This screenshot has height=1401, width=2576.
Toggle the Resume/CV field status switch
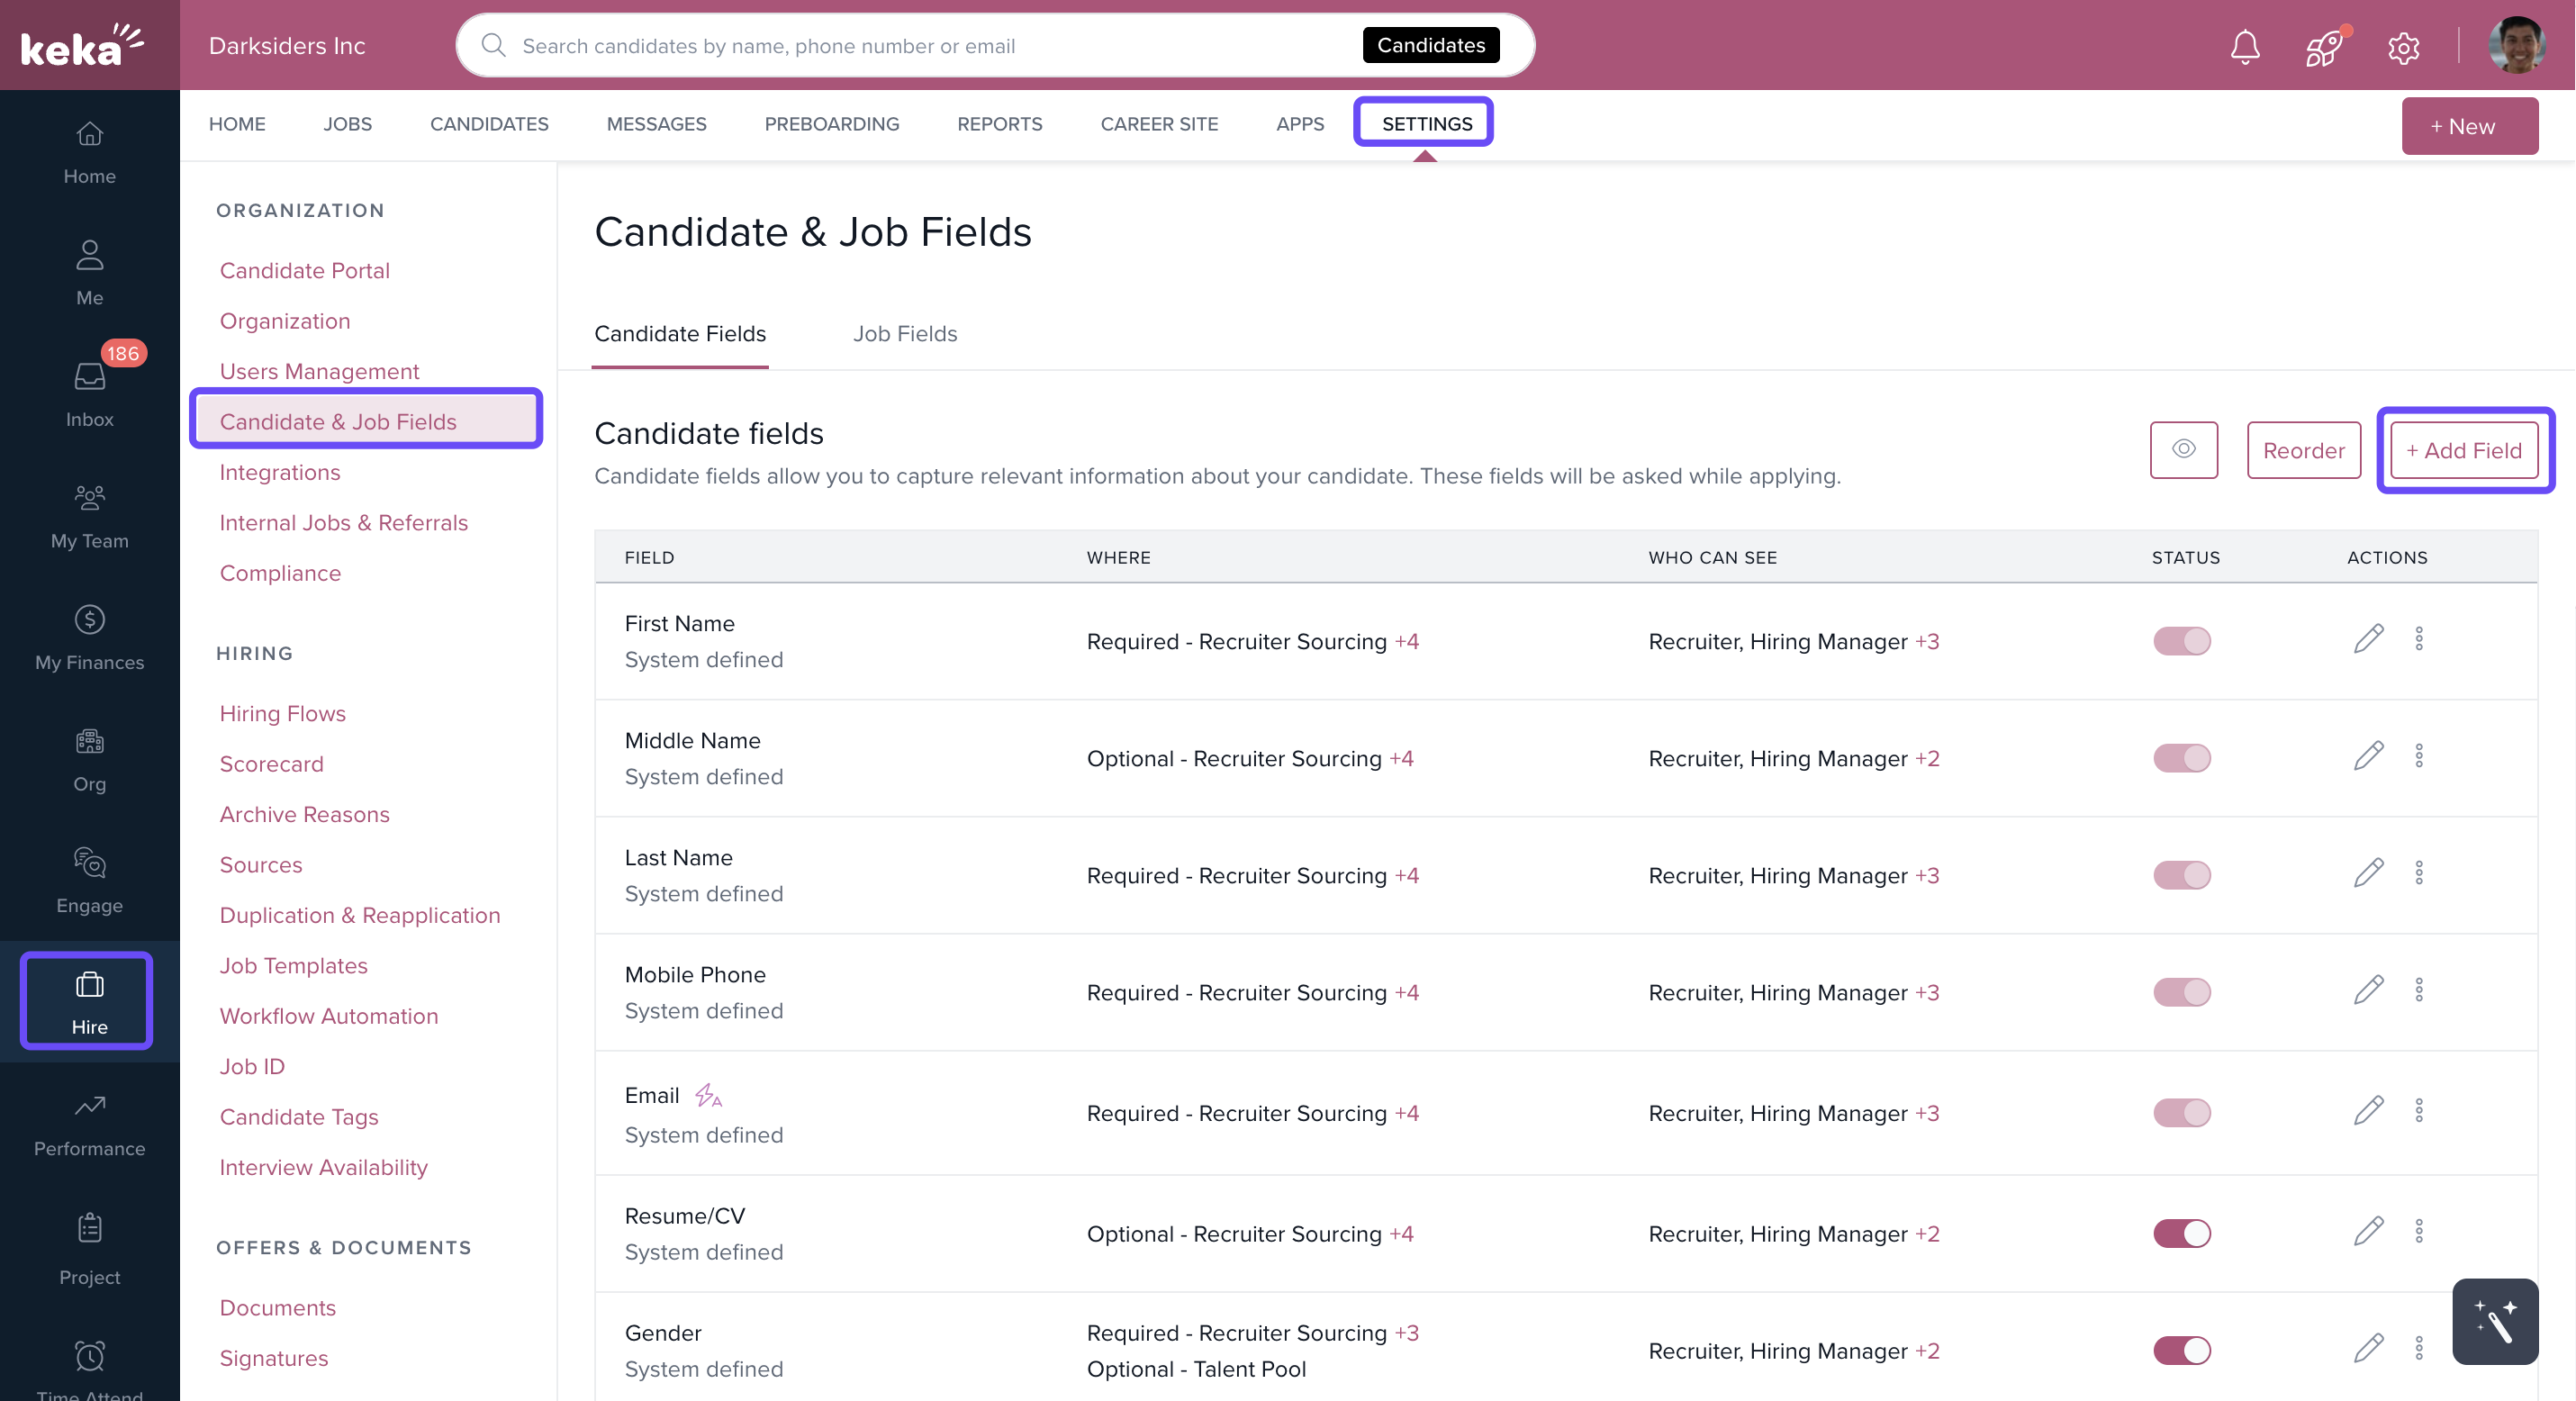pyautogui.click(x=2182, y=1233)
